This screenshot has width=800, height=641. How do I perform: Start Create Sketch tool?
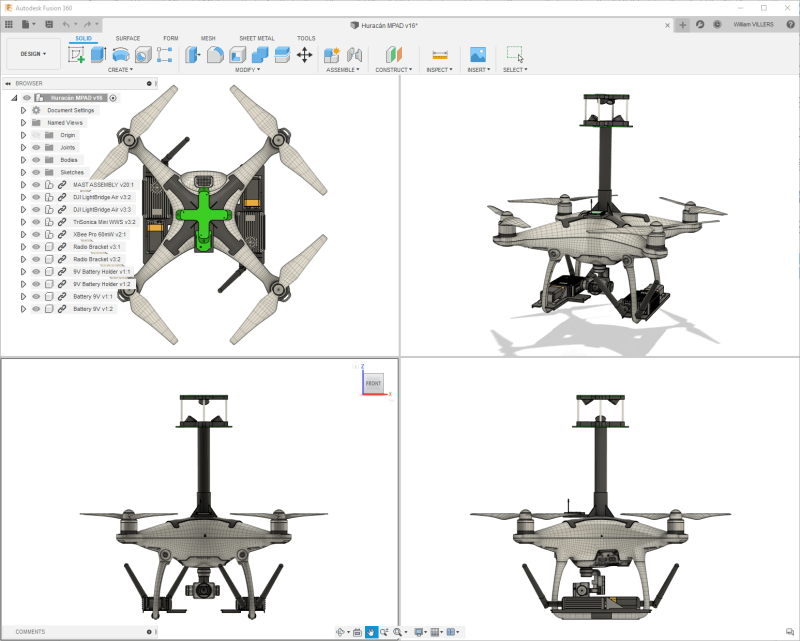76,55
